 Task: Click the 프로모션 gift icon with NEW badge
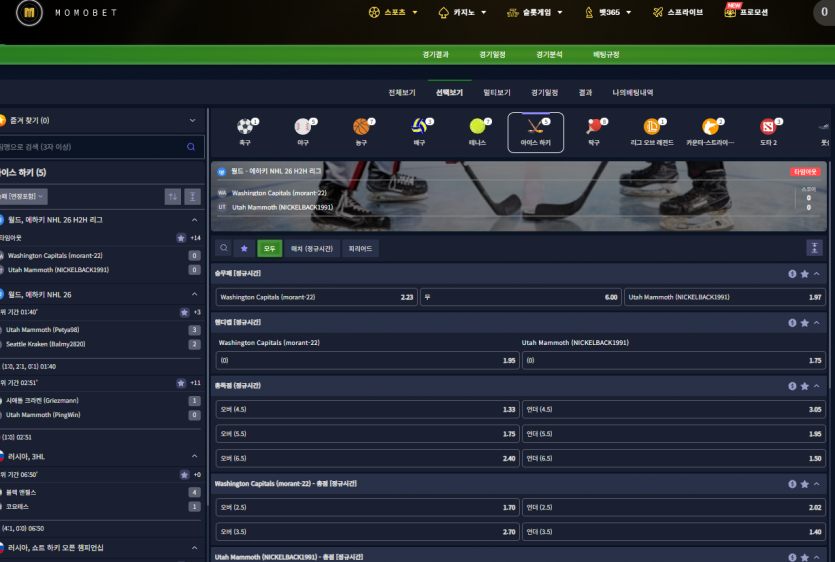pyautogui.click(x=731, y=10)
